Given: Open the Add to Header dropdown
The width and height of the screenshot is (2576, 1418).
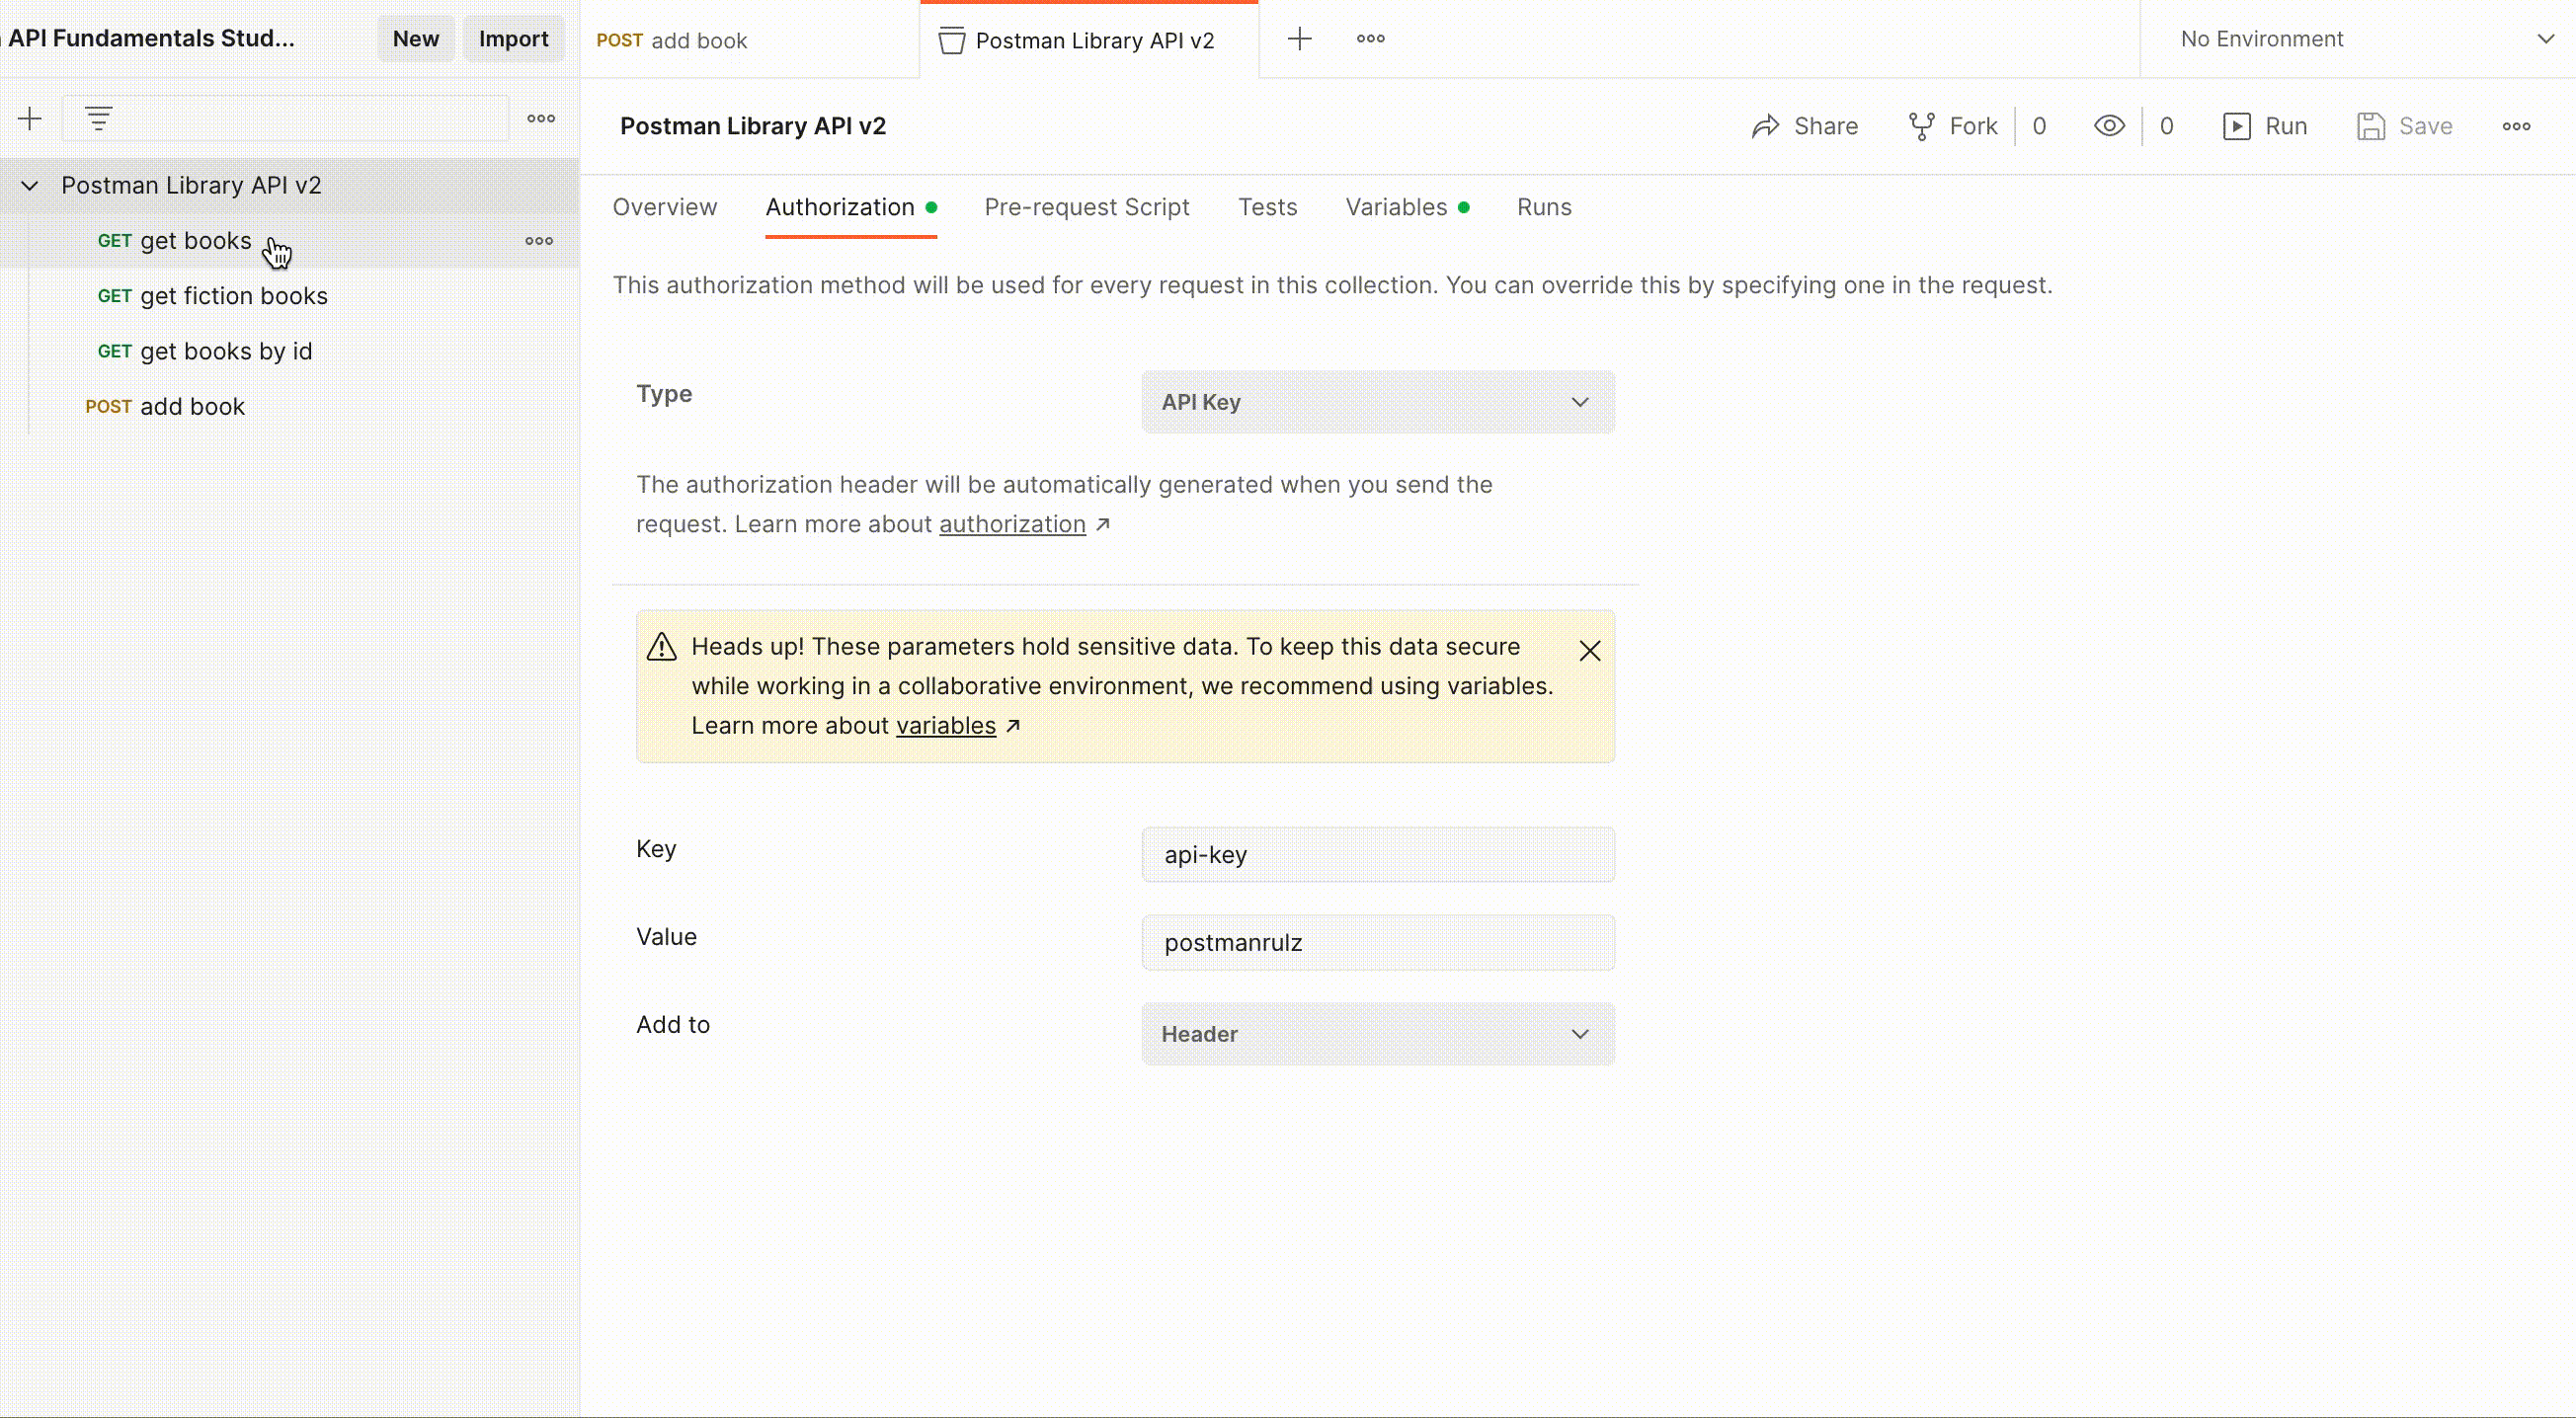Looking at the screenshot, I should tap(1377, 1034).
